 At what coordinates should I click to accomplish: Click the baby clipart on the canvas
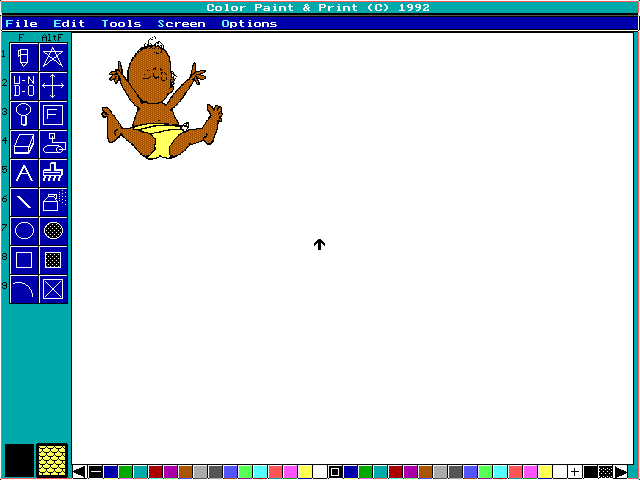point(162,98)
